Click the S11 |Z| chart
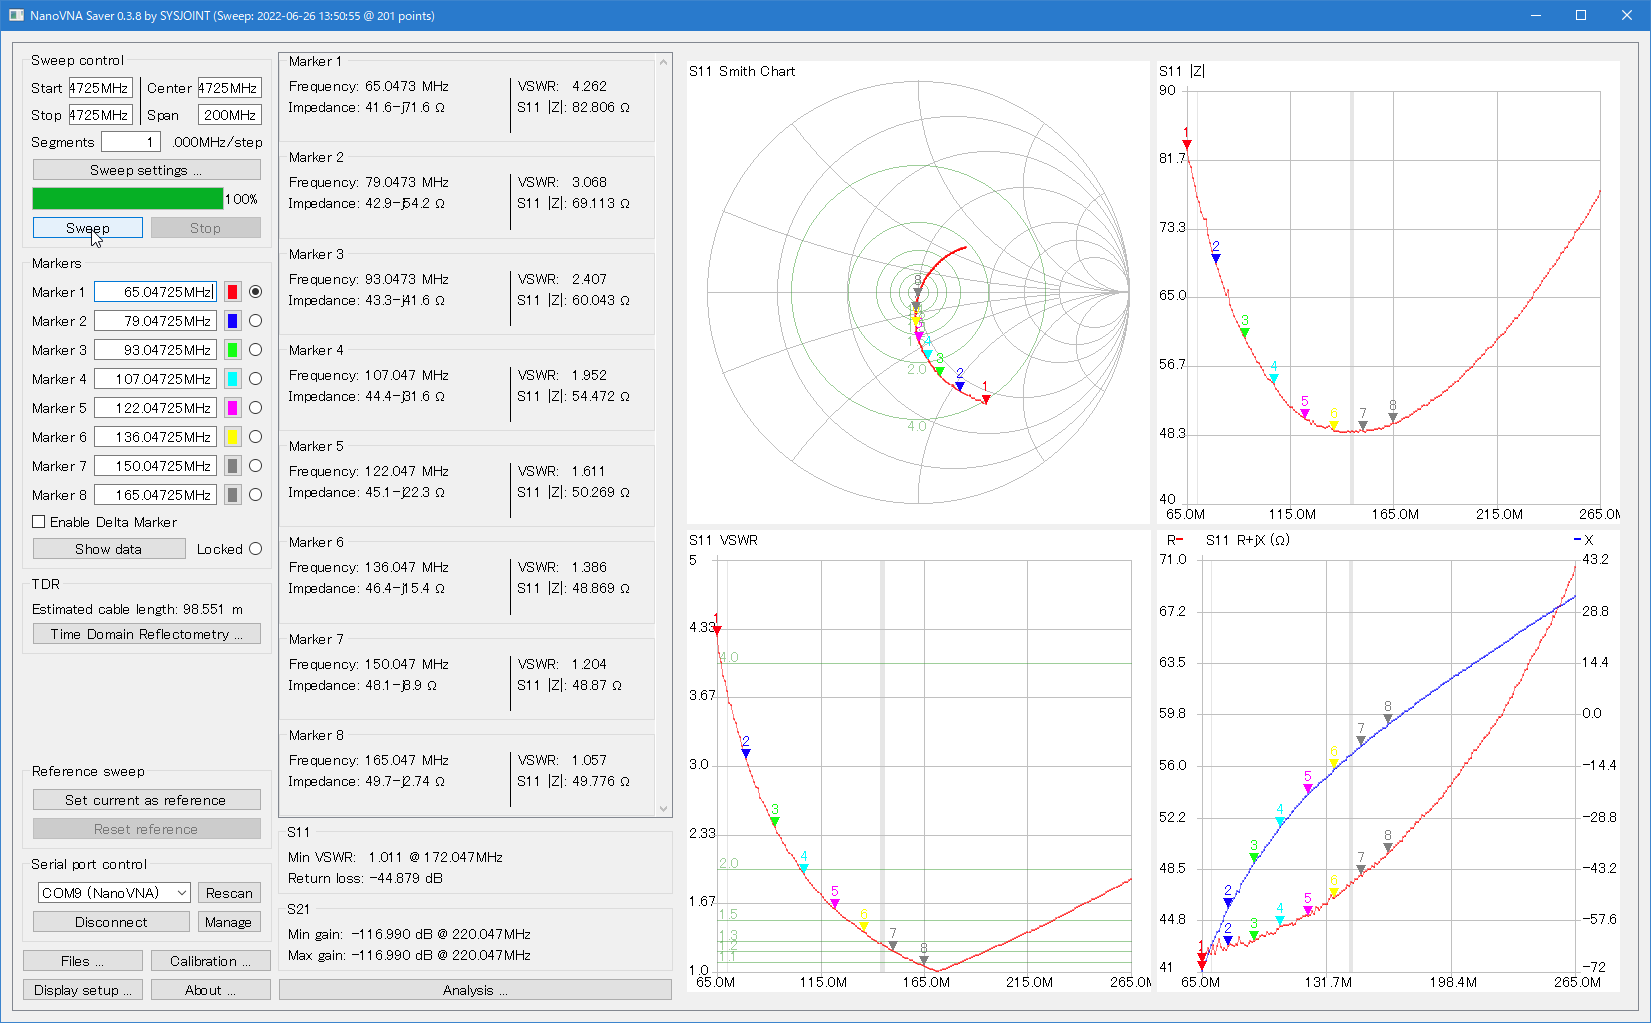 point(1388,292)
